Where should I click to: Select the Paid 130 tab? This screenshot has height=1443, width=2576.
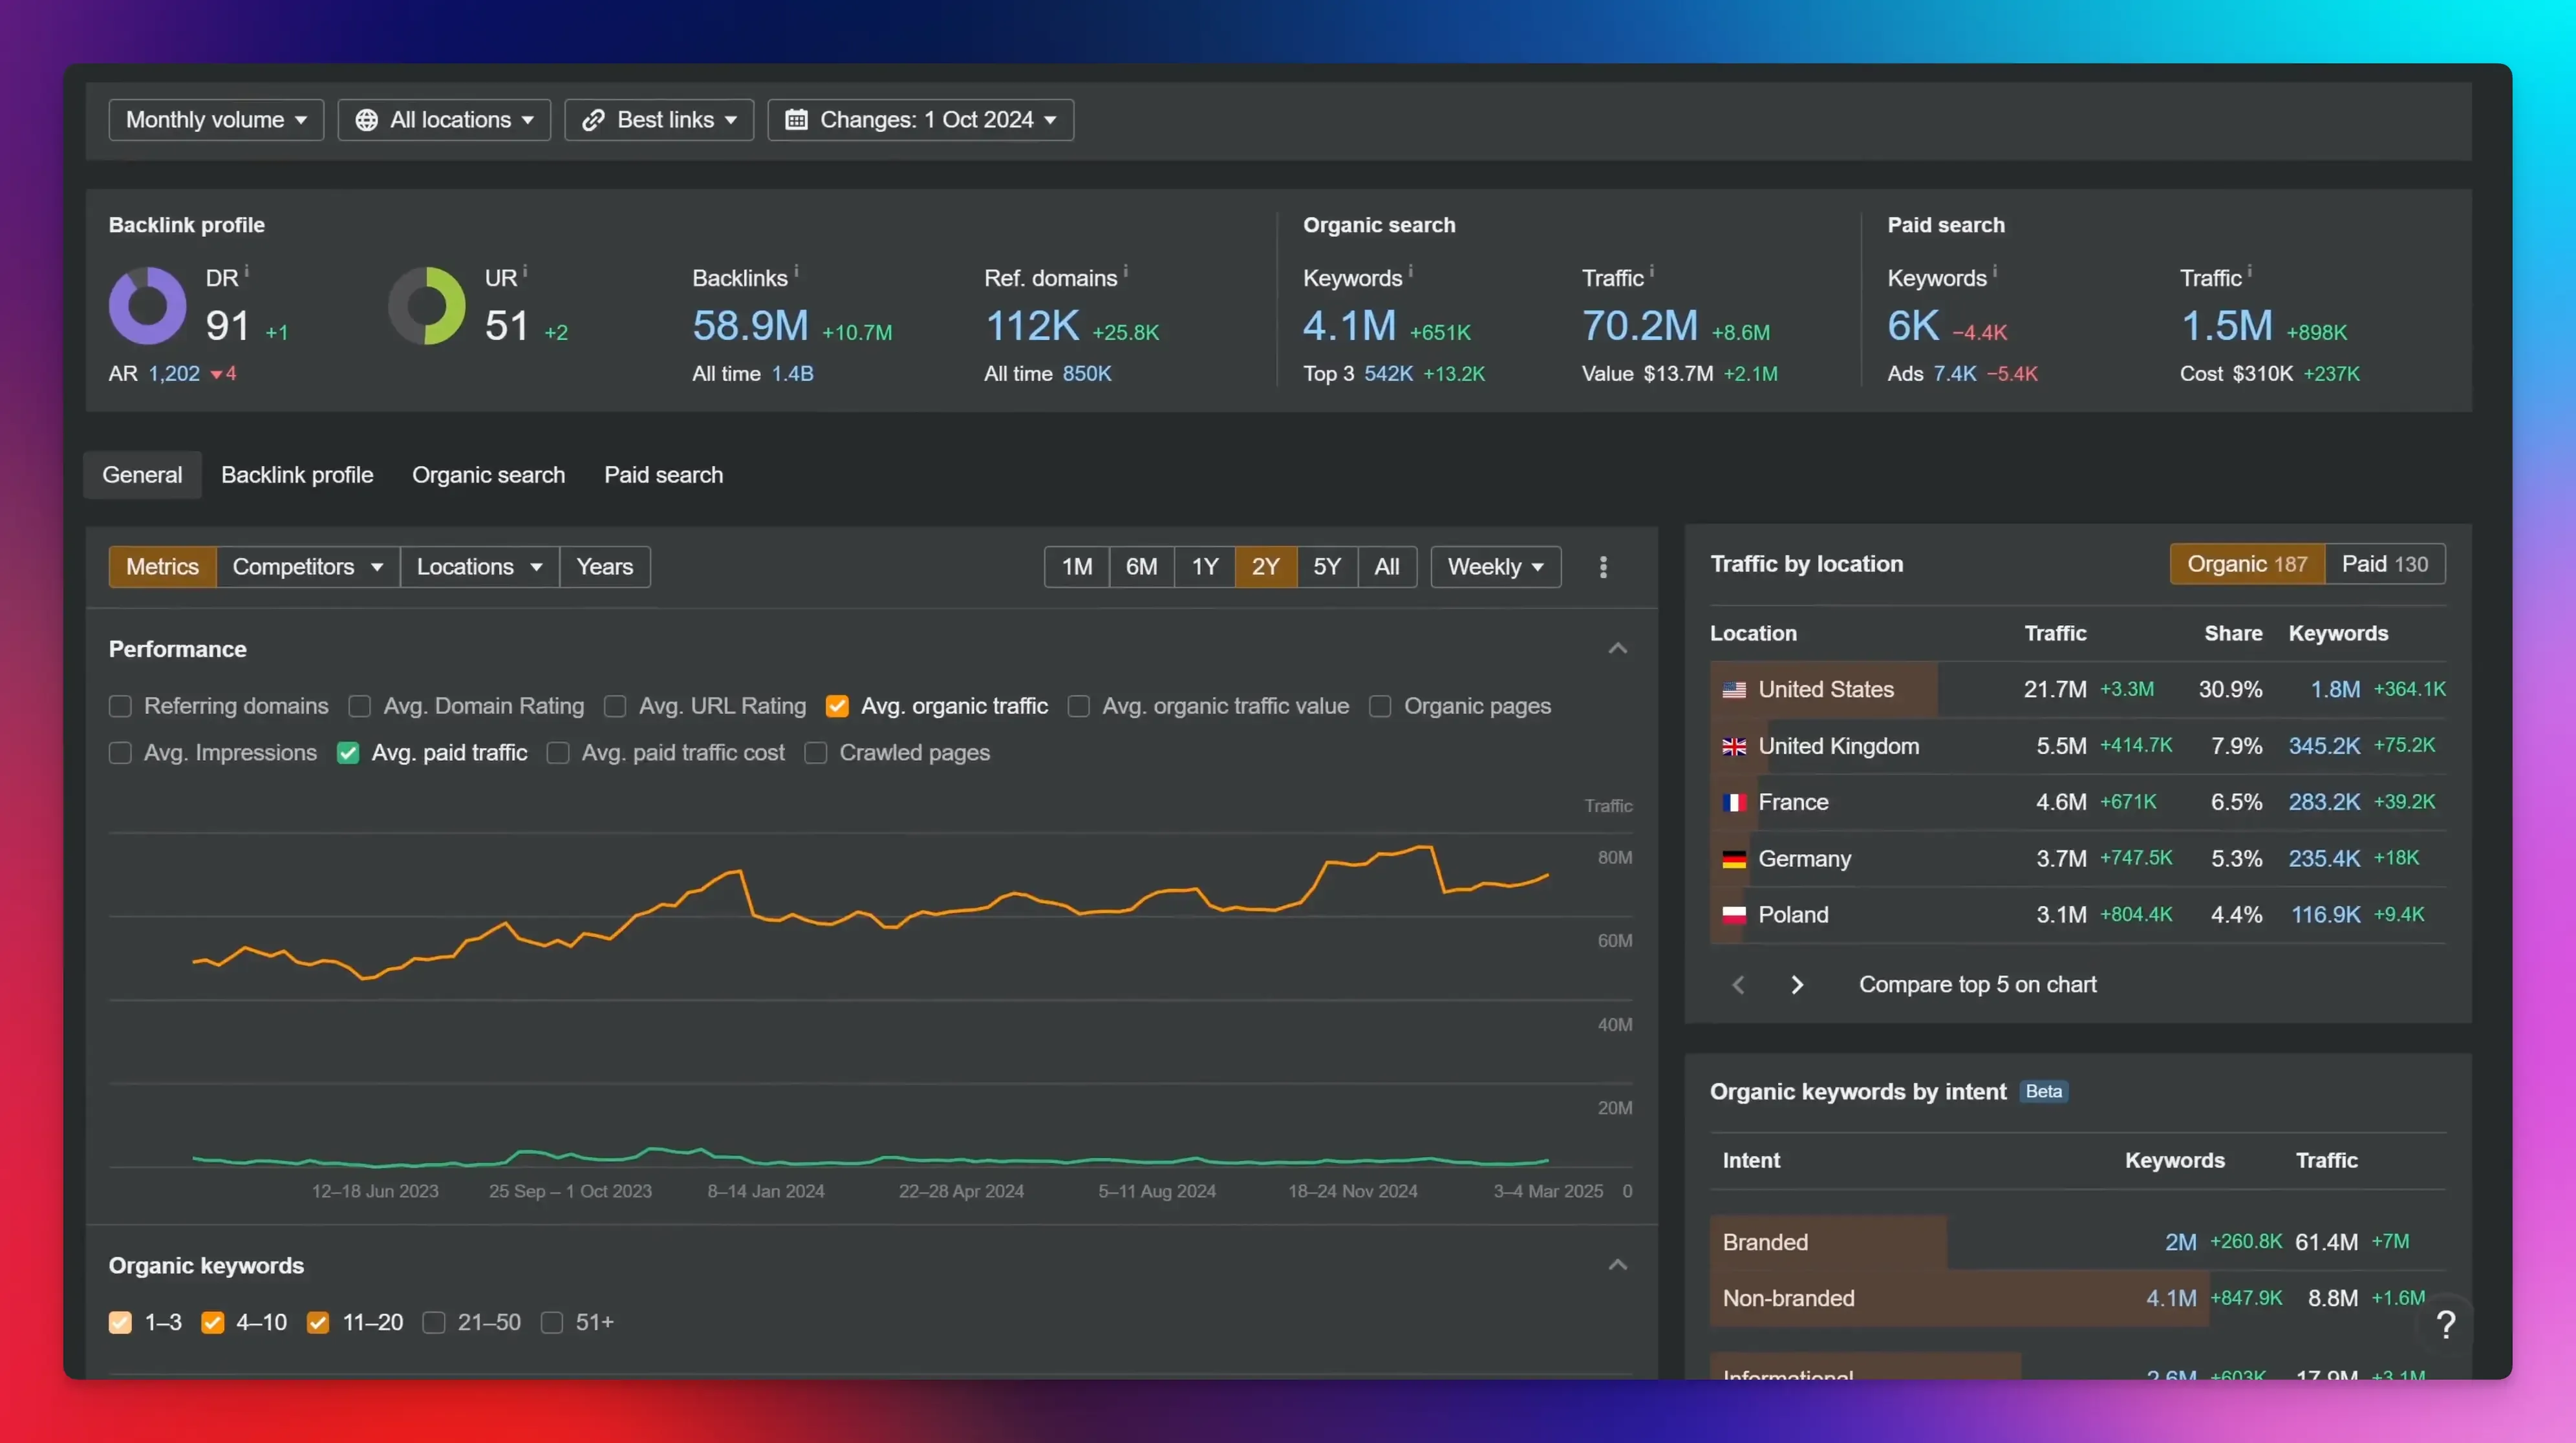(x=2384, y=564)
